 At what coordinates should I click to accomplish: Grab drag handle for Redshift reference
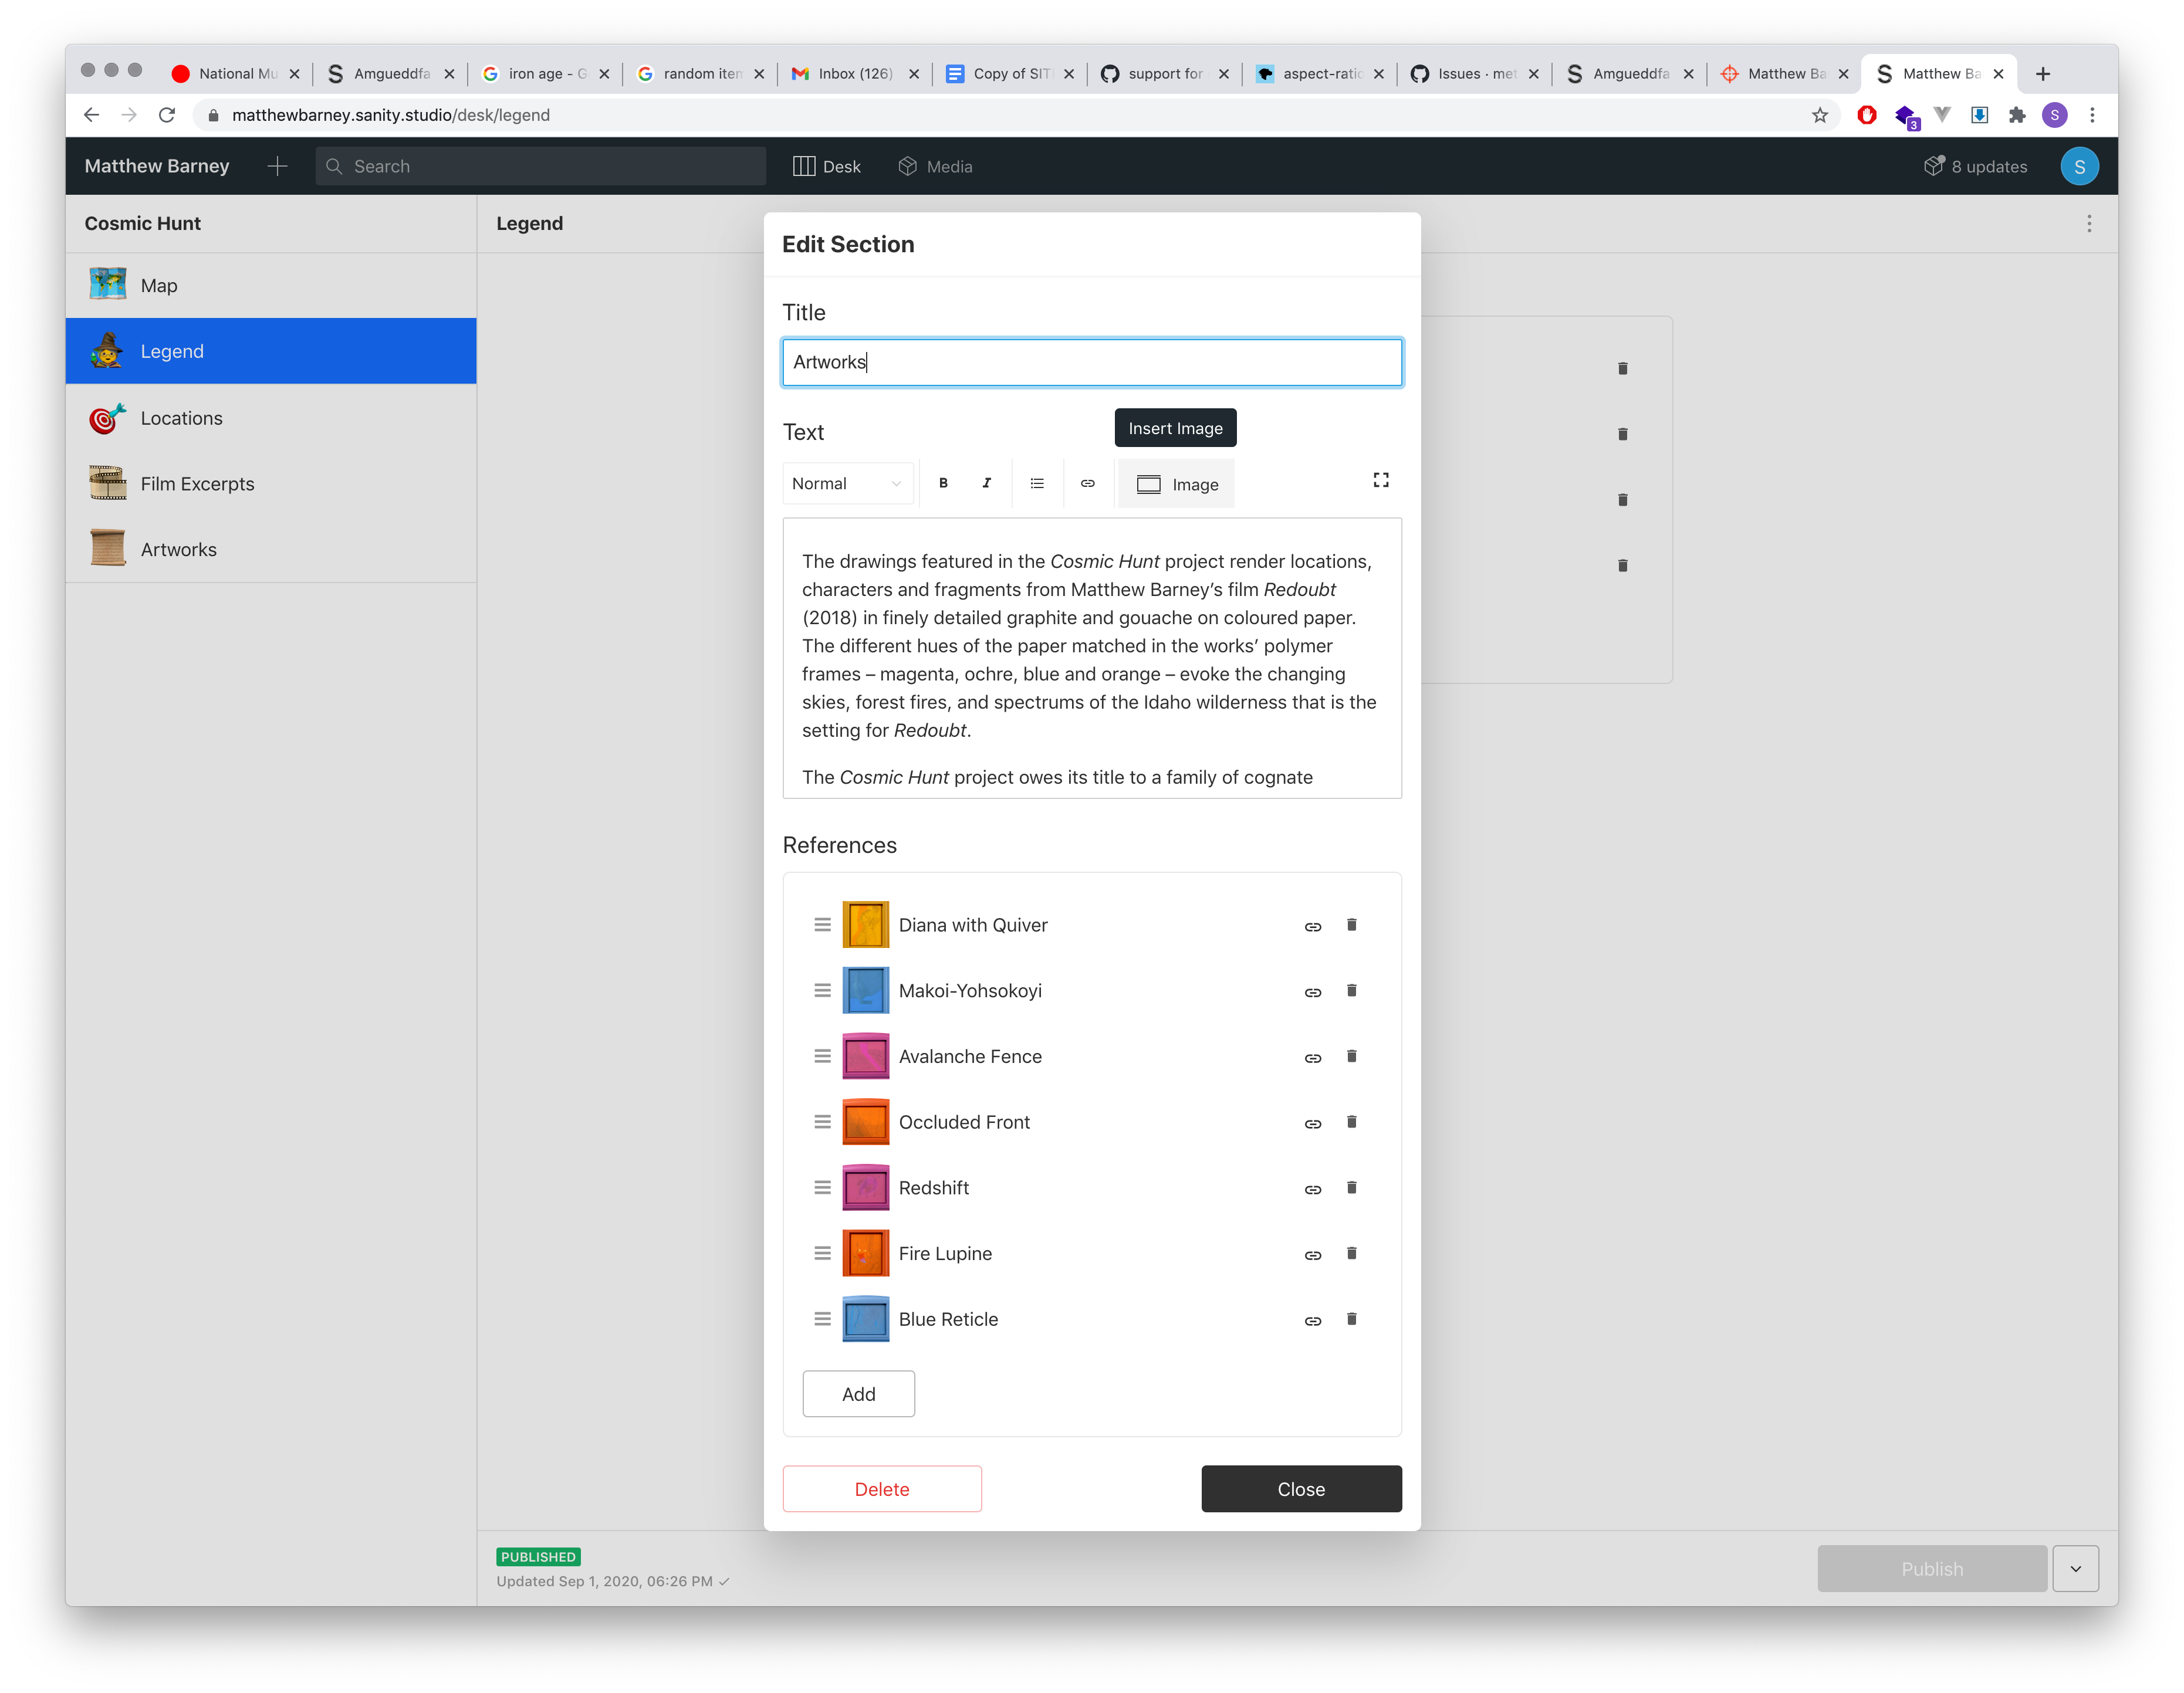point(822,1187)
